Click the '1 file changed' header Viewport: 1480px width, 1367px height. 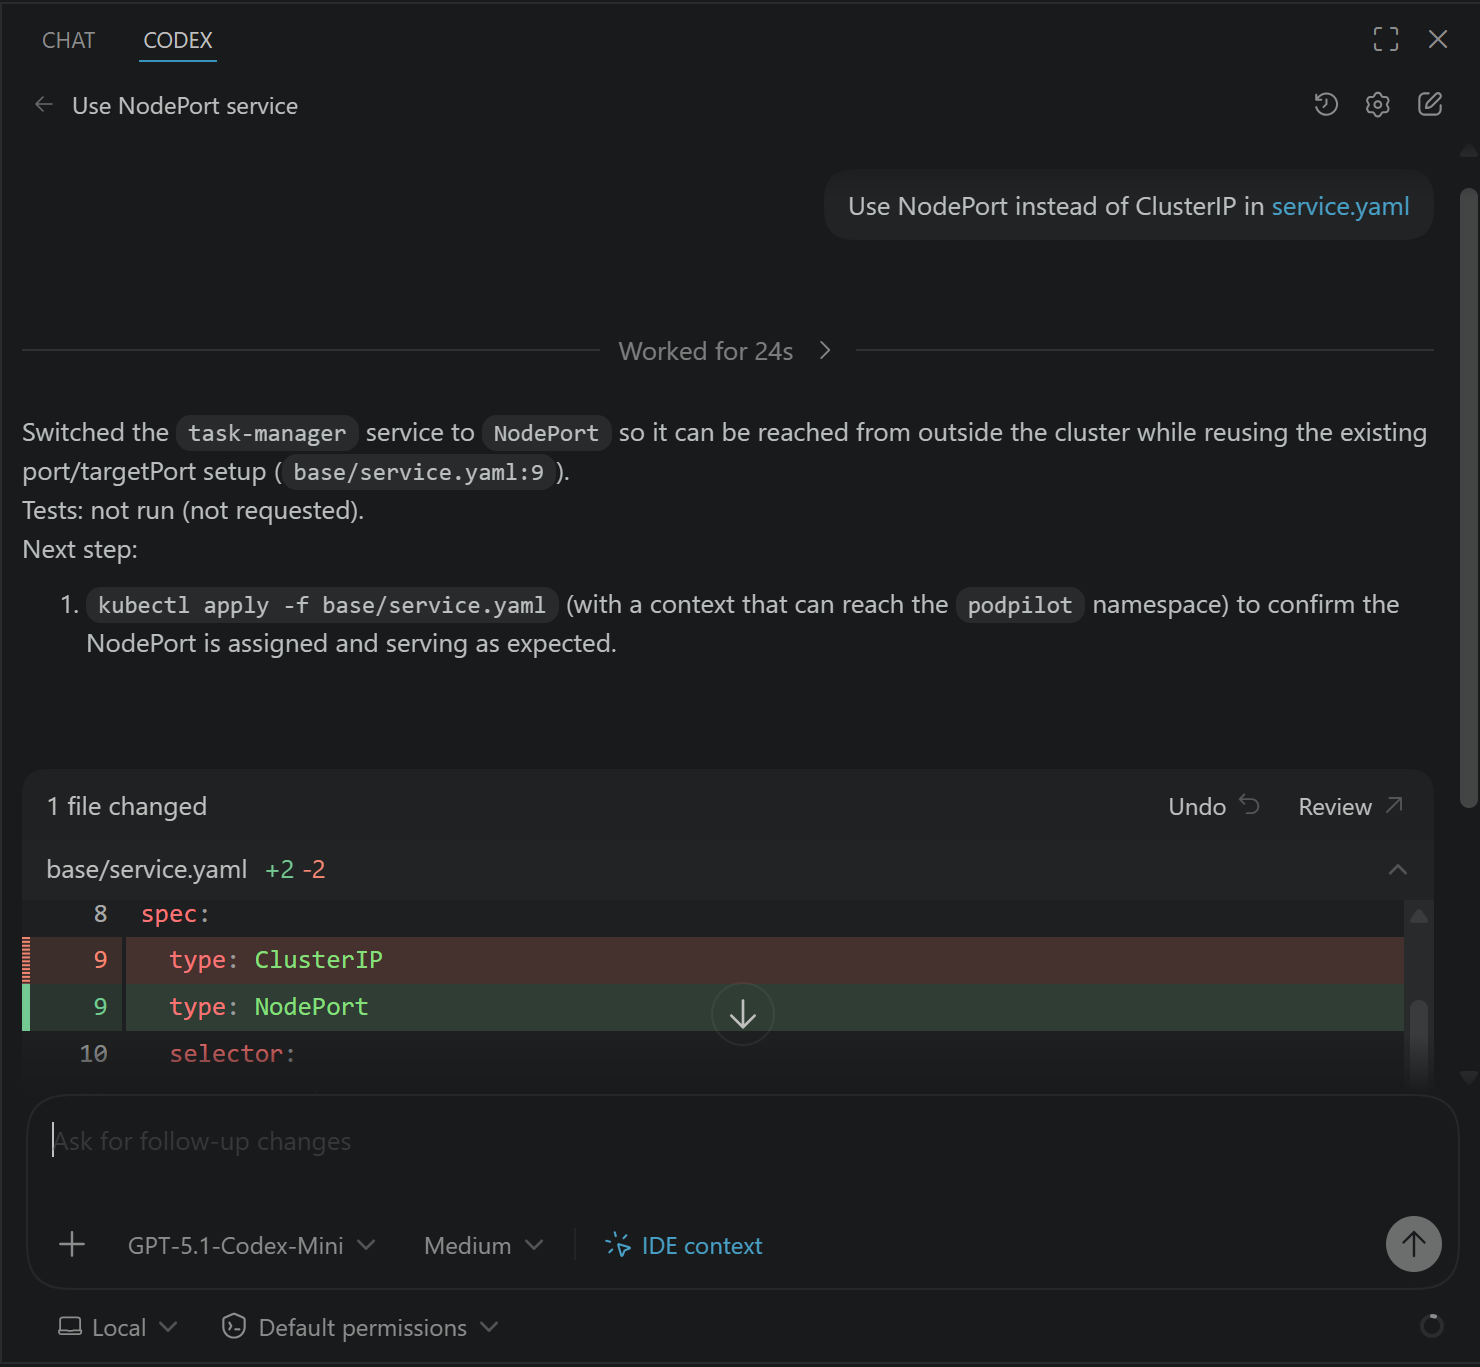coord(127,806)
